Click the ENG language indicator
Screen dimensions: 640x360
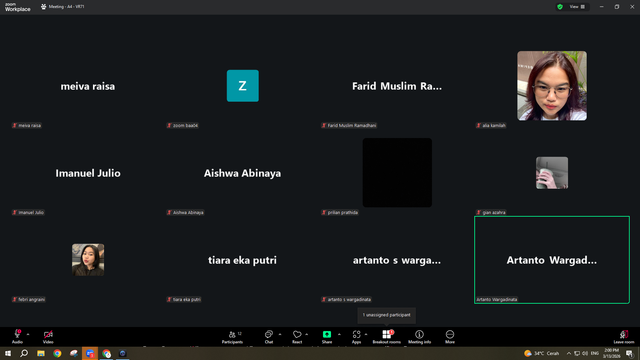595,353
